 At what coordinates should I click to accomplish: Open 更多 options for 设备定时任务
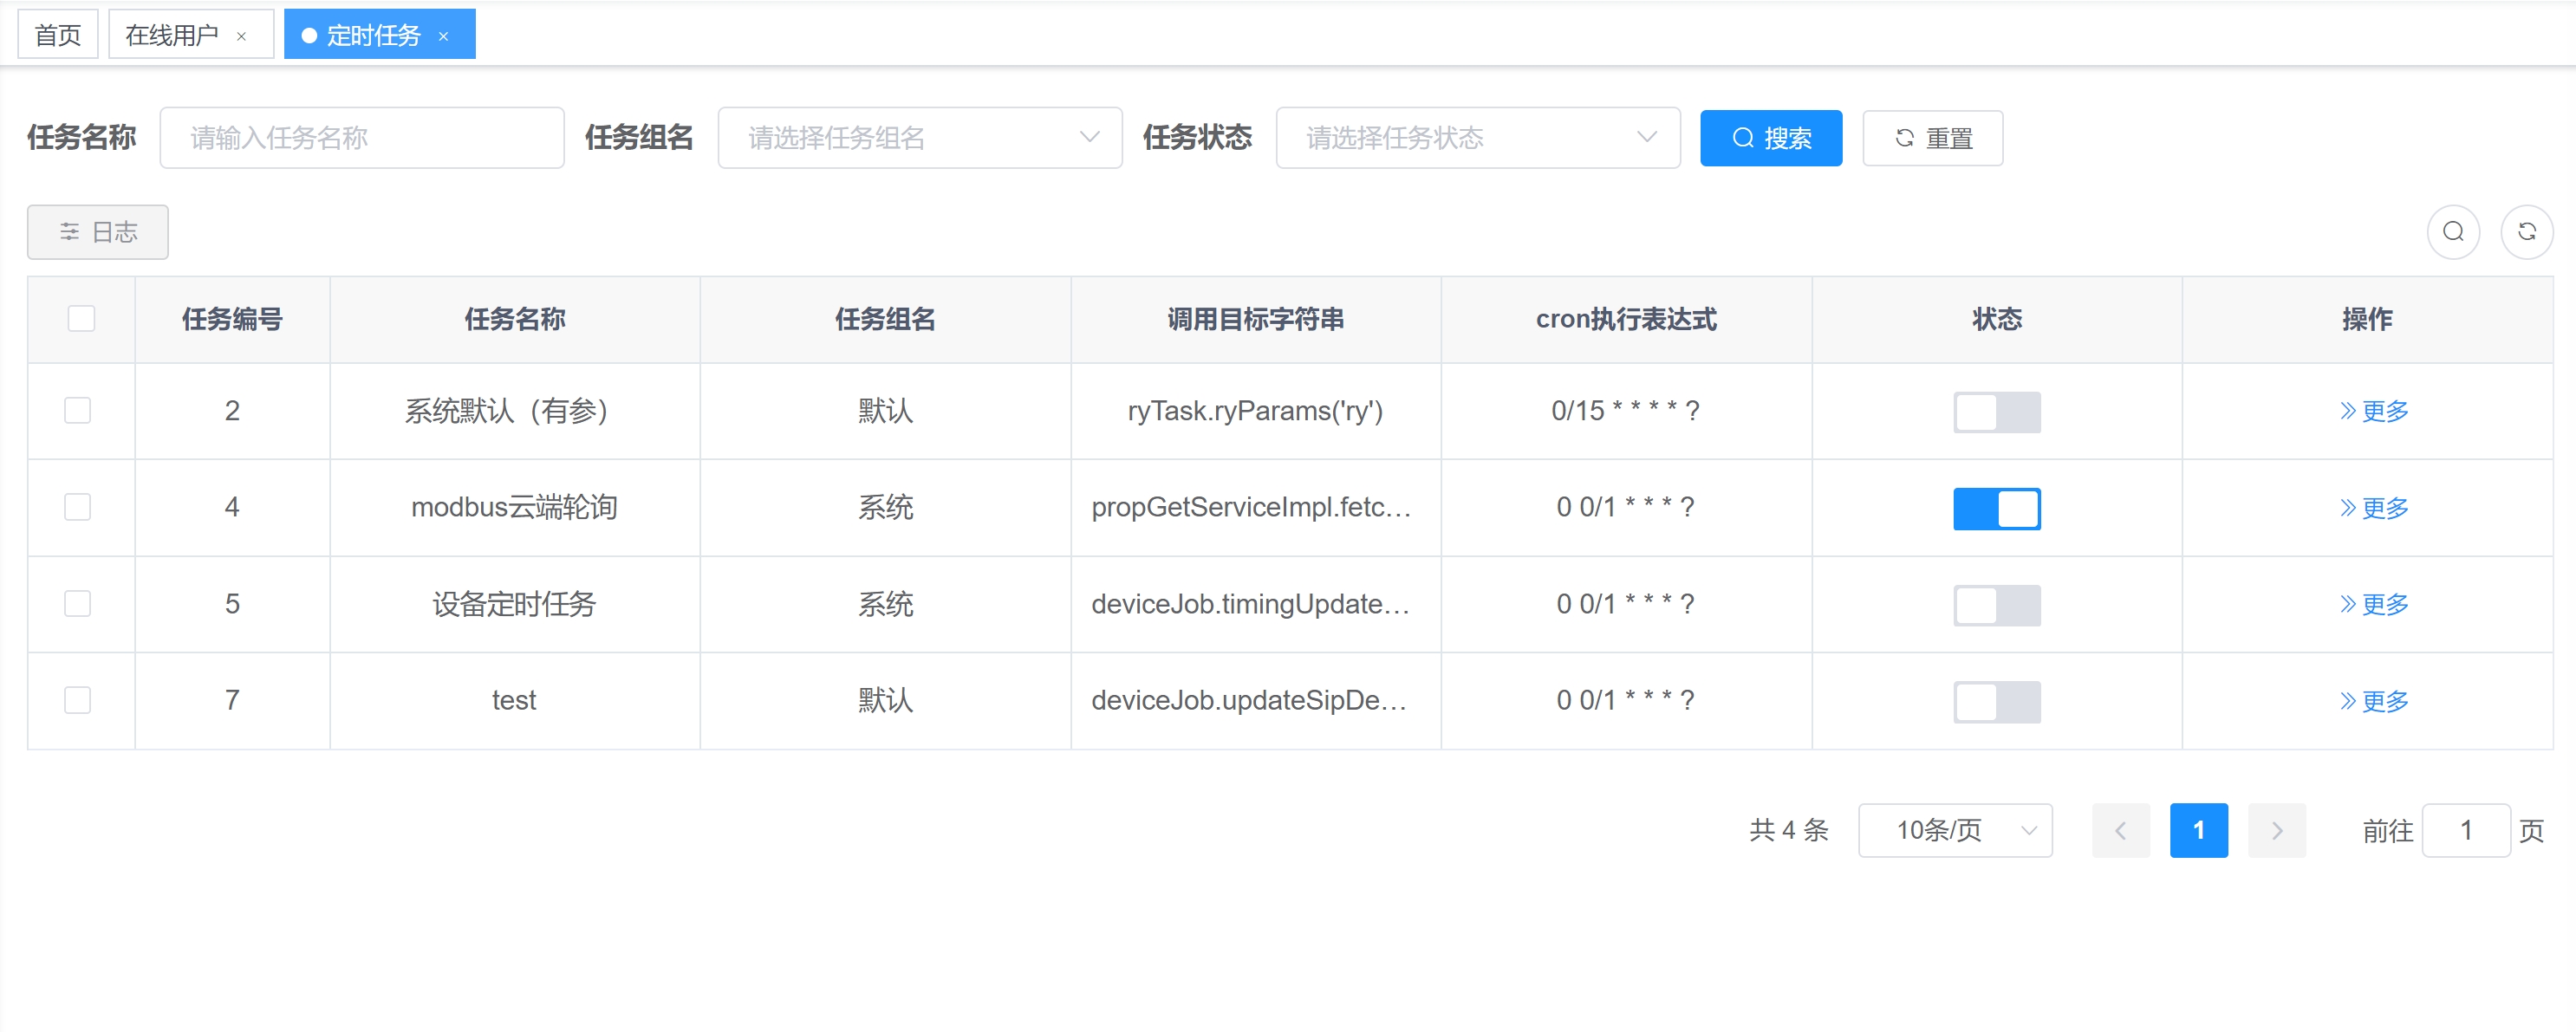click(x=2374, y=604)
